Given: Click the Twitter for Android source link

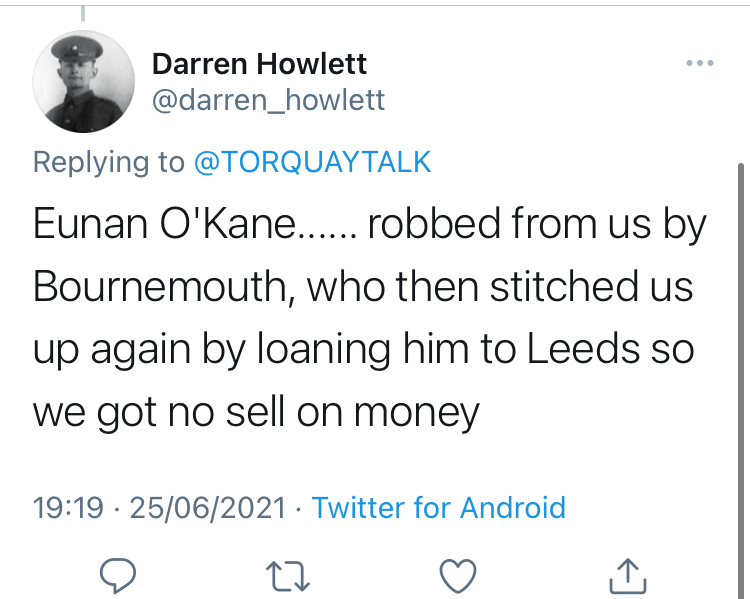Looking at the screenshot, I should point(438,508).
